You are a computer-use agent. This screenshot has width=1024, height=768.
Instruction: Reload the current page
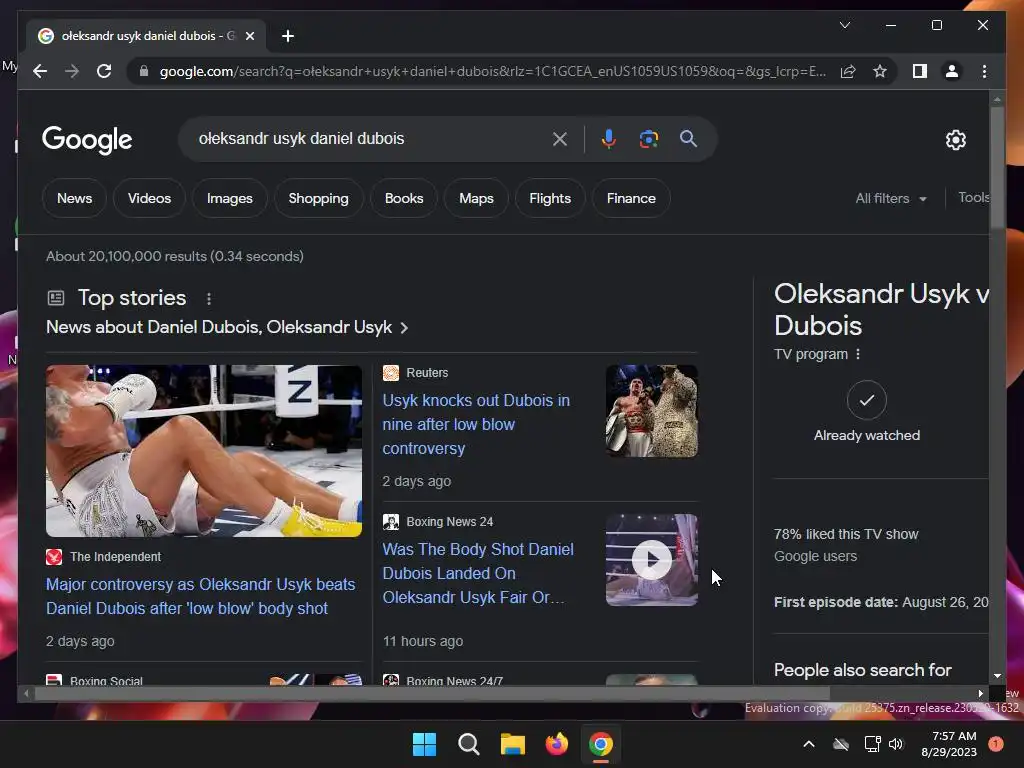click(x=104, y=71)
